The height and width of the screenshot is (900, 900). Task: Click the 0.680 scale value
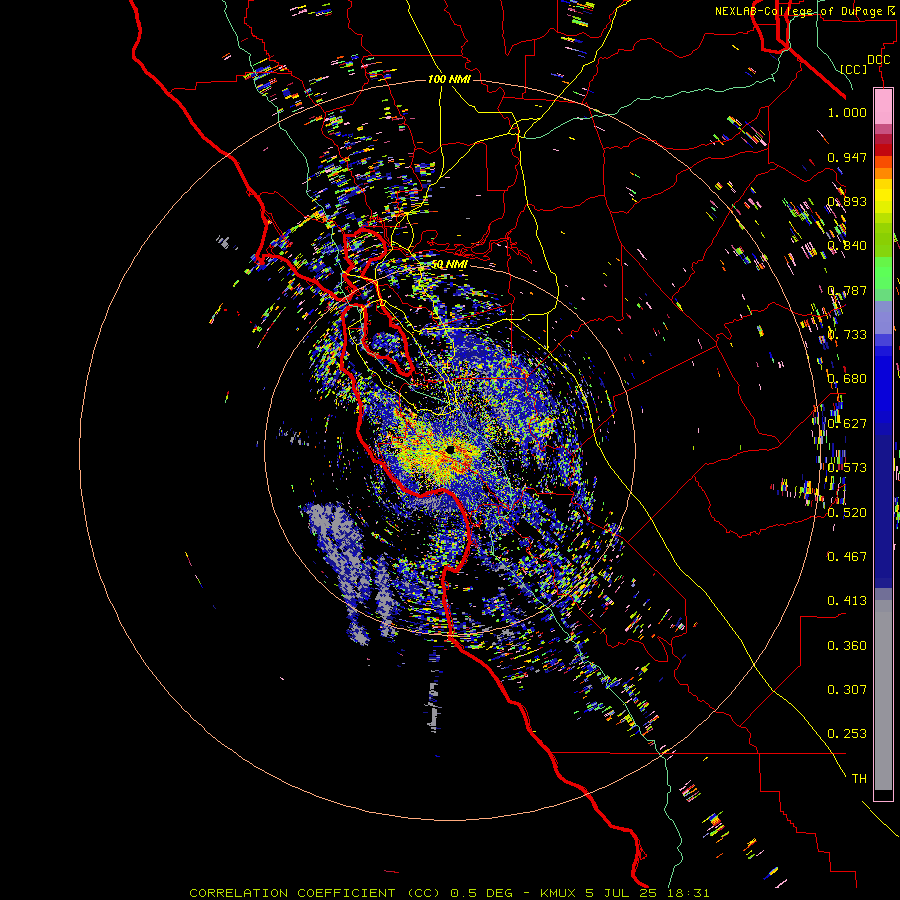(x=847, y=379)
